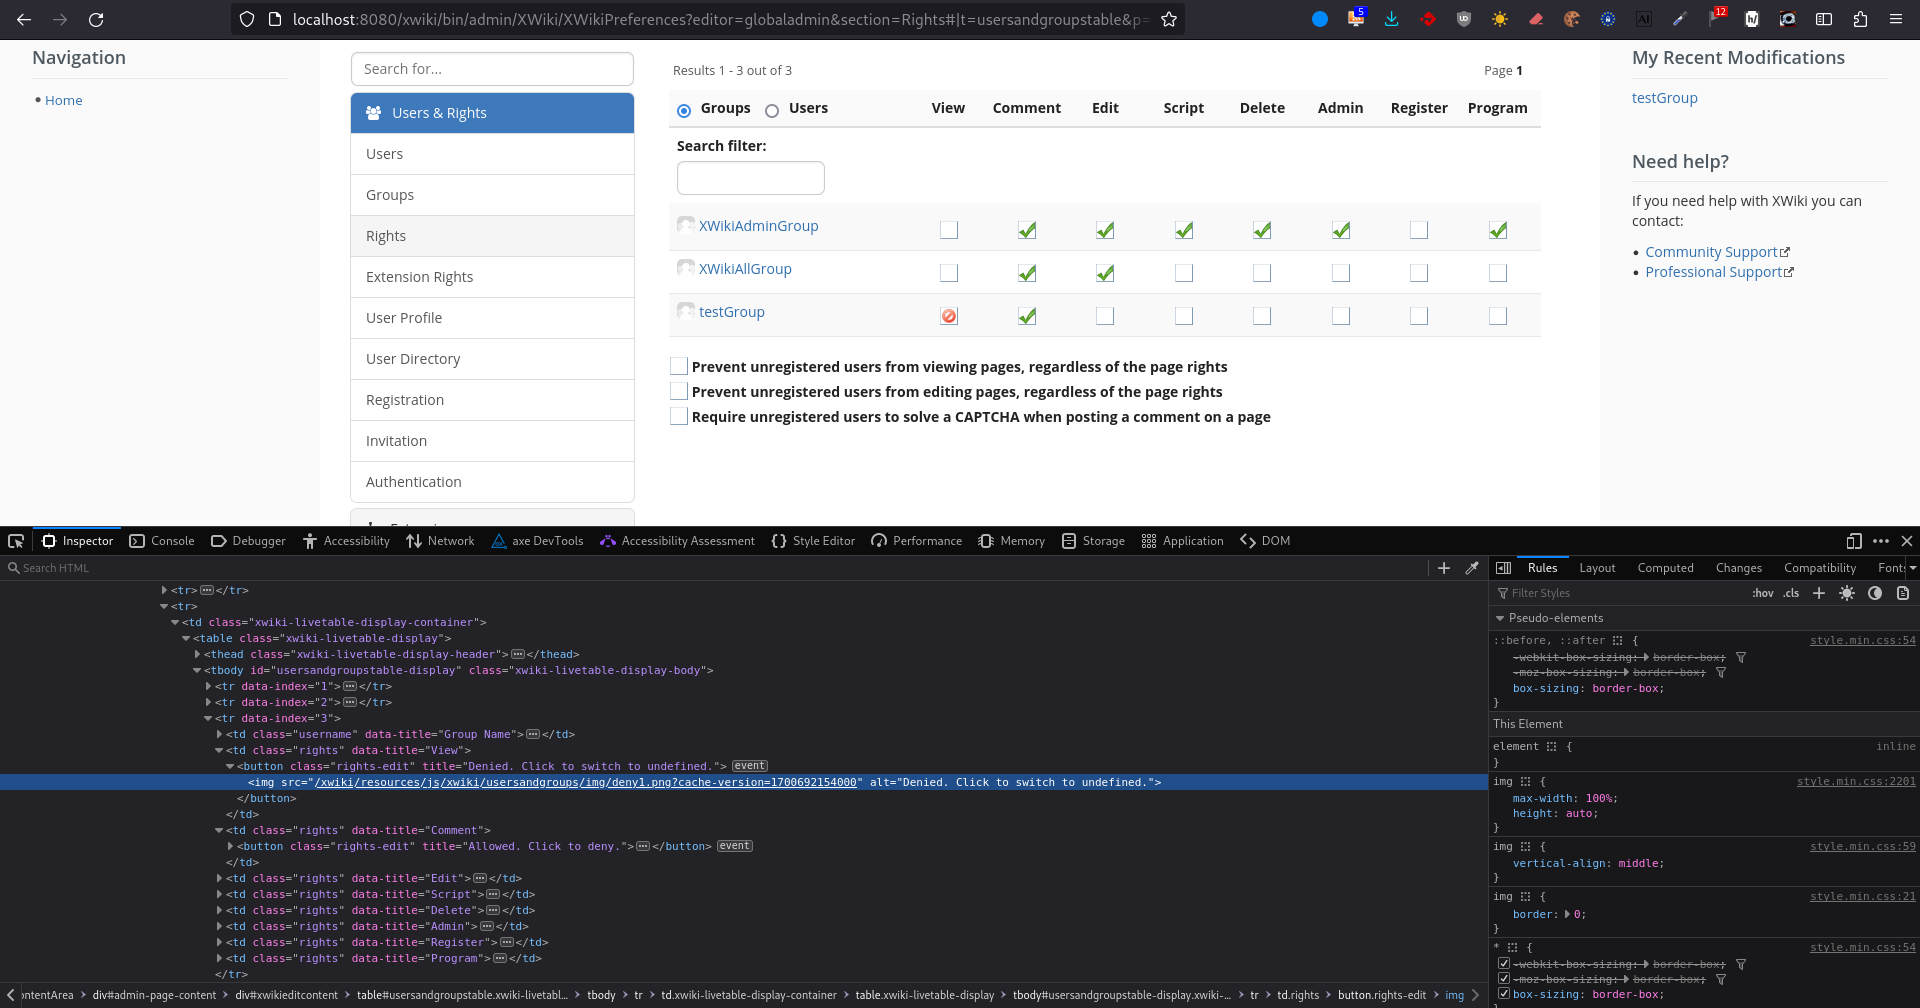The width and height of the screenshot is (1920, 1008).
Task: Select the Users radio button
Action: click(x=772, y=111)
